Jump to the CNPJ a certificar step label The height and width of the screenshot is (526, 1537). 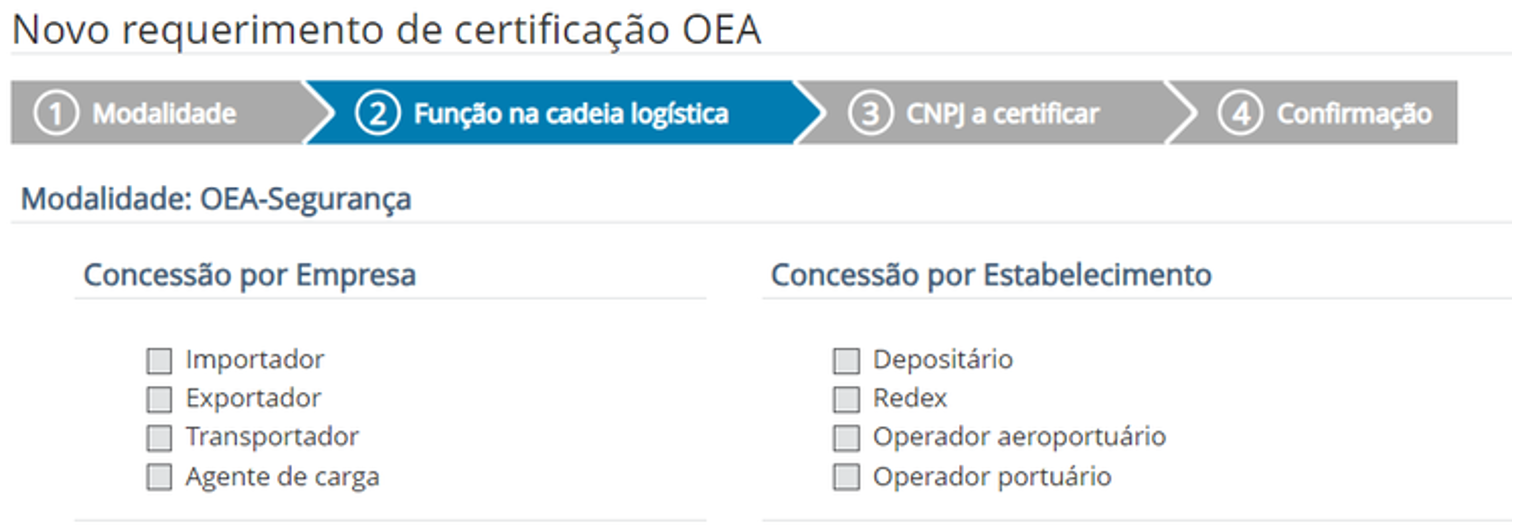[x=1002, y=113]
